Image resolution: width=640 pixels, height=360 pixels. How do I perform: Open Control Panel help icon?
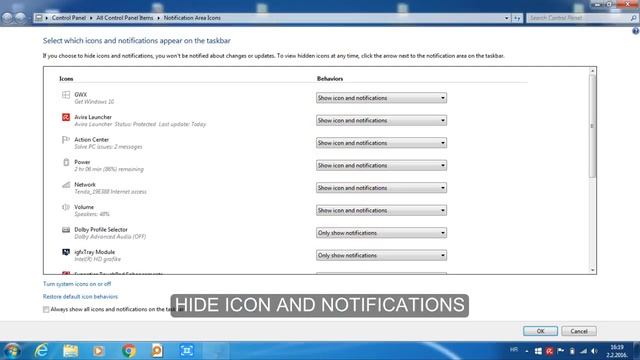tap(636, 31)
